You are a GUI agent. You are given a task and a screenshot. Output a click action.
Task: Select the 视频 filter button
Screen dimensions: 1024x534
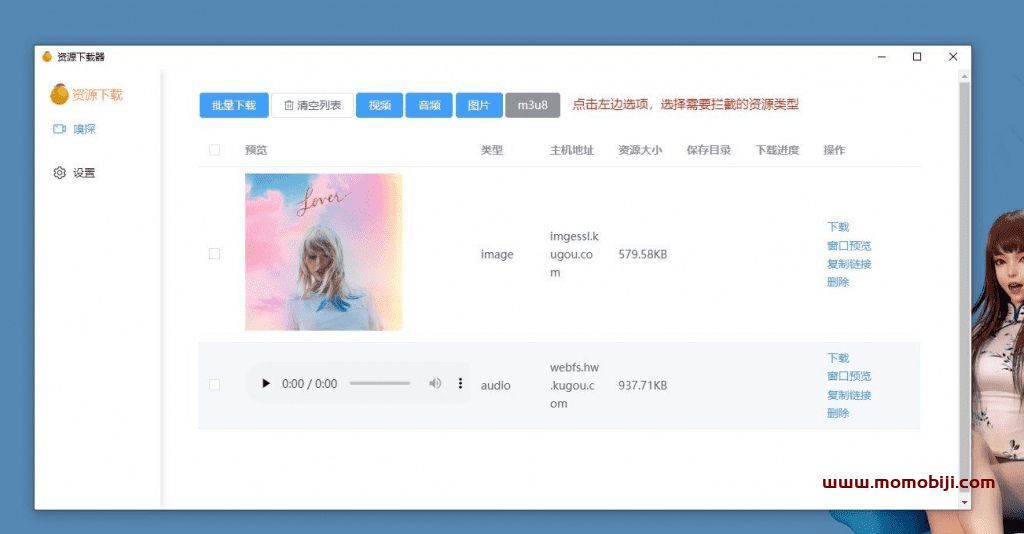[379, 105]
